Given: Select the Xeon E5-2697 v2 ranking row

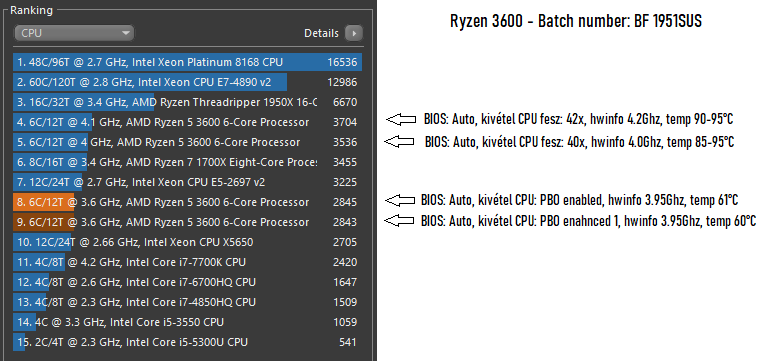Looking at the screenshot, I should pyautogui.click(x=188, y=182).
